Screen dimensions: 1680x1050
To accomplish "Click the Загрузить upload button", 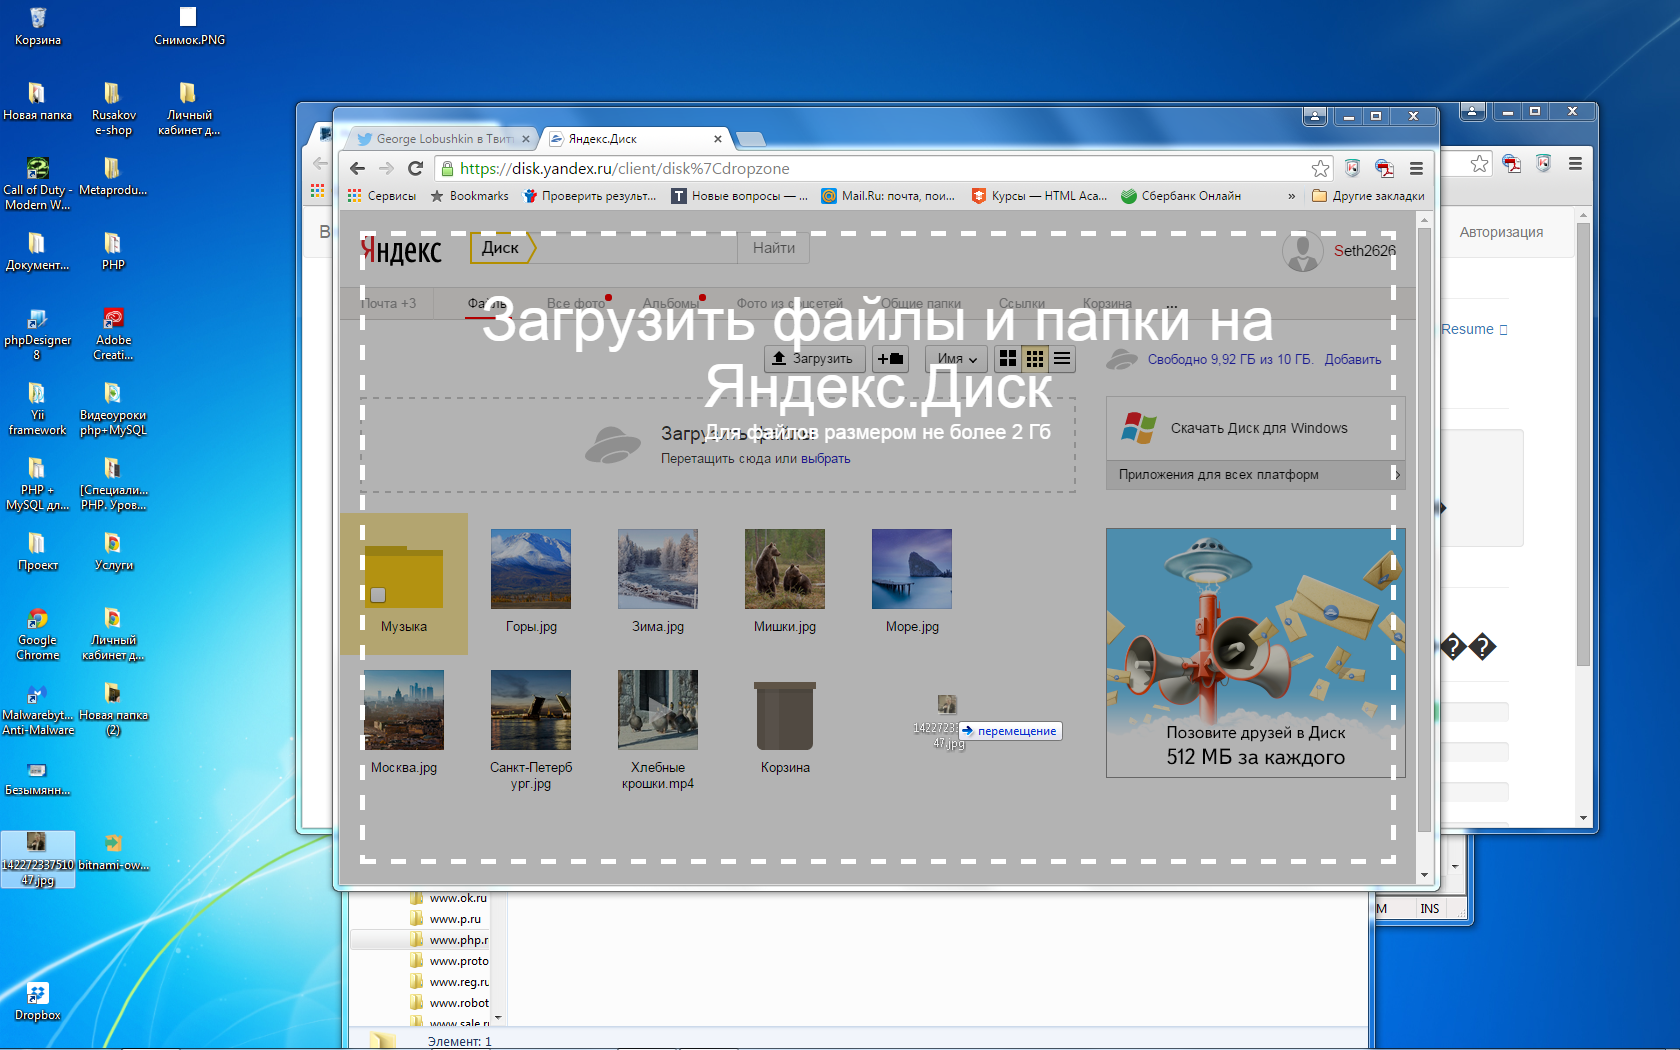I will point(813,358).
